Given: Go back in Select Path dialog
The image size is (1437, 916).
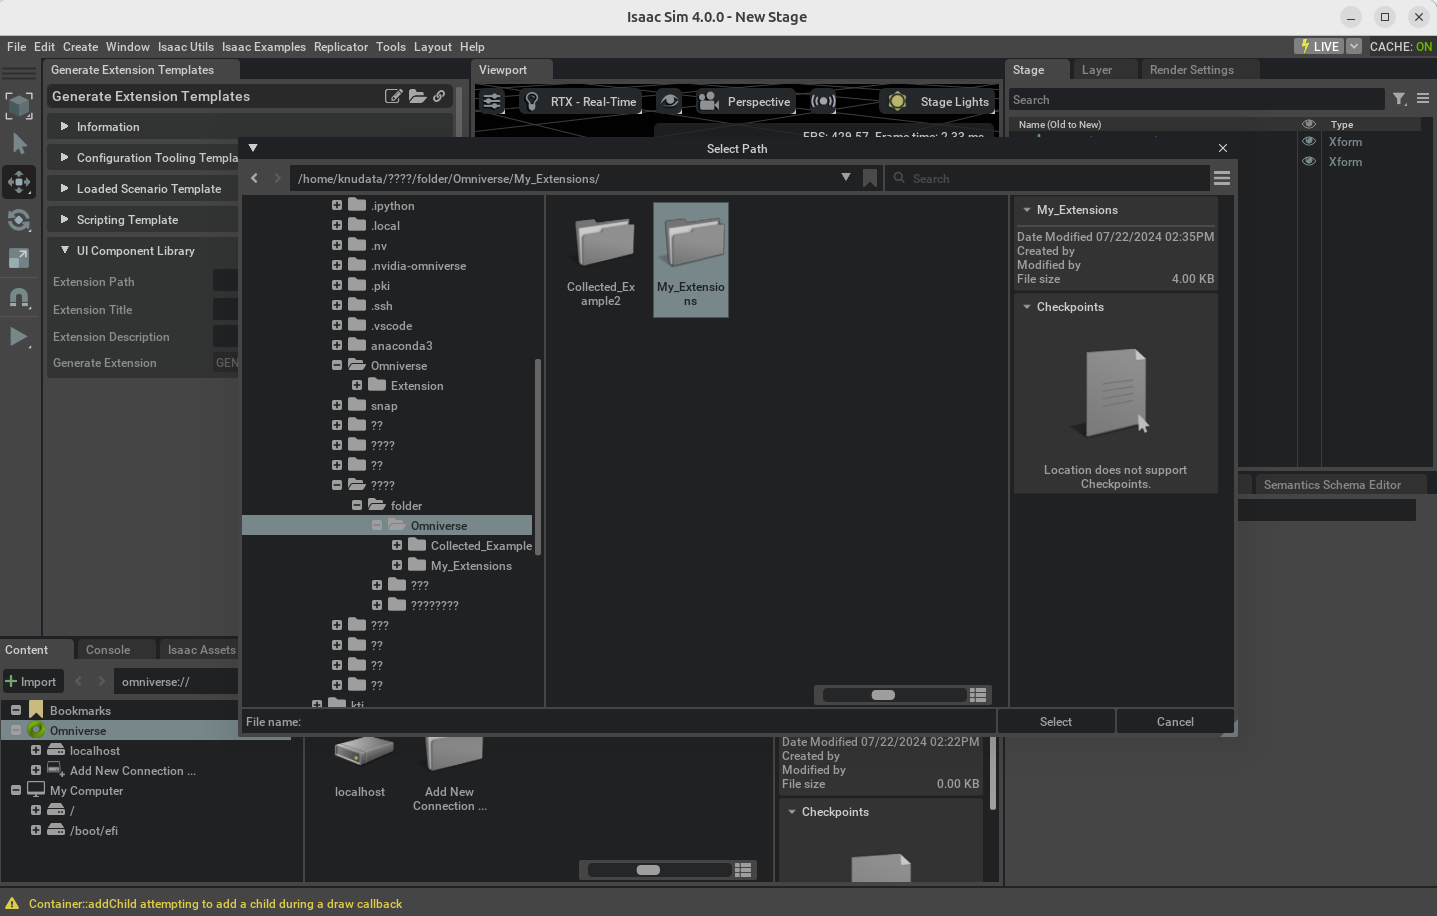Looking at the screenshot, I should tap(254, 178).
